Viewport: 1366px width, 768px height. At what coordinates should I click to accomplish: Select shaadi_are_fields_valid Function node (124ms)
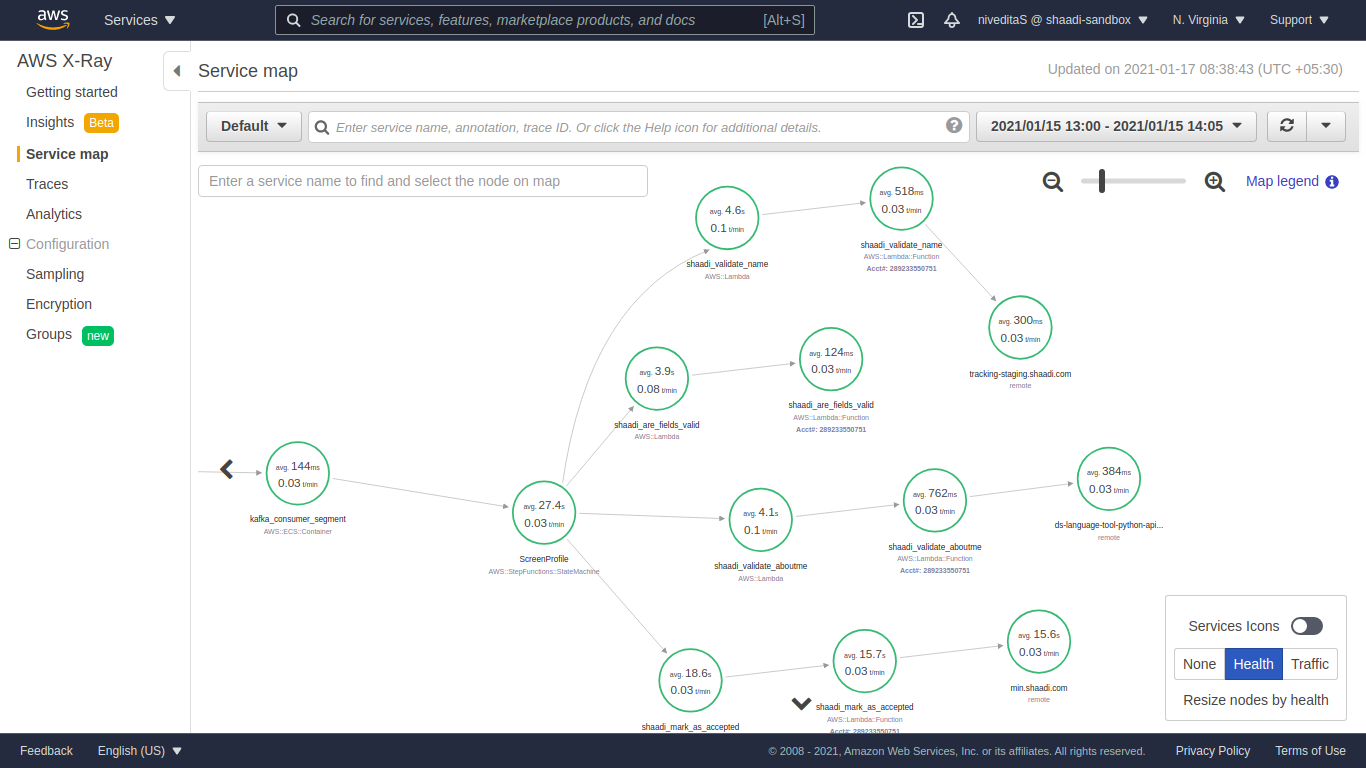pos(831,360)
